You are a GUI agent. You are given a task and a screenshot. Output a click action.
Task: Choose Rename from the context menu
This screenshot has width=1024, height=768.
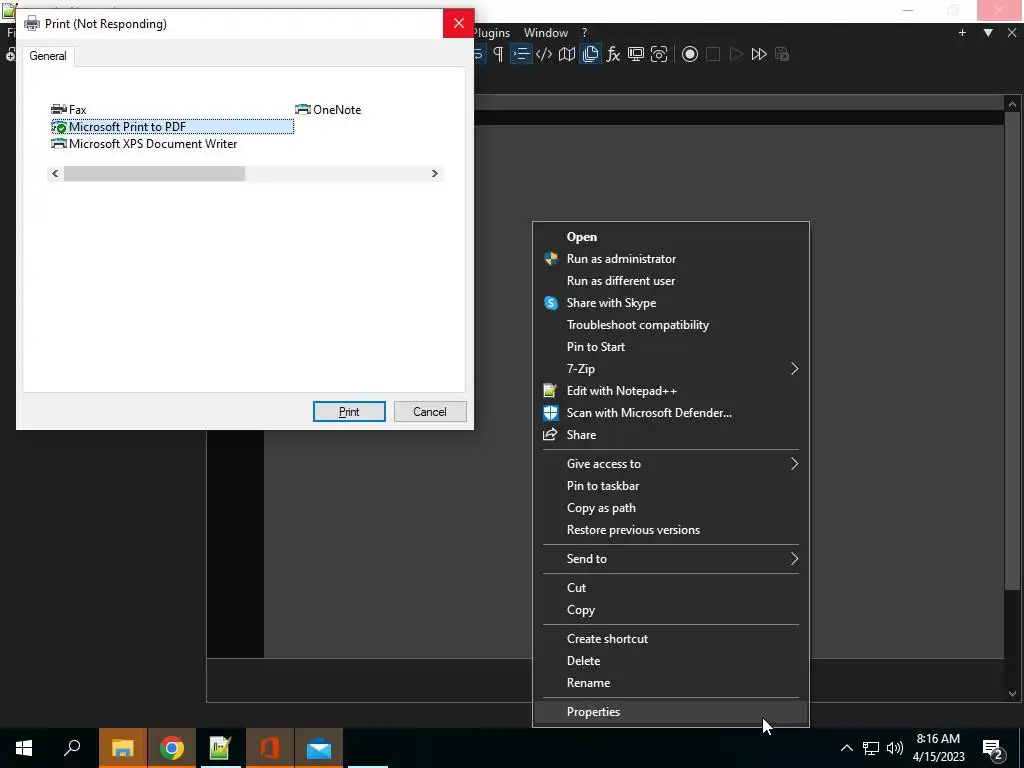coord(671,683)
